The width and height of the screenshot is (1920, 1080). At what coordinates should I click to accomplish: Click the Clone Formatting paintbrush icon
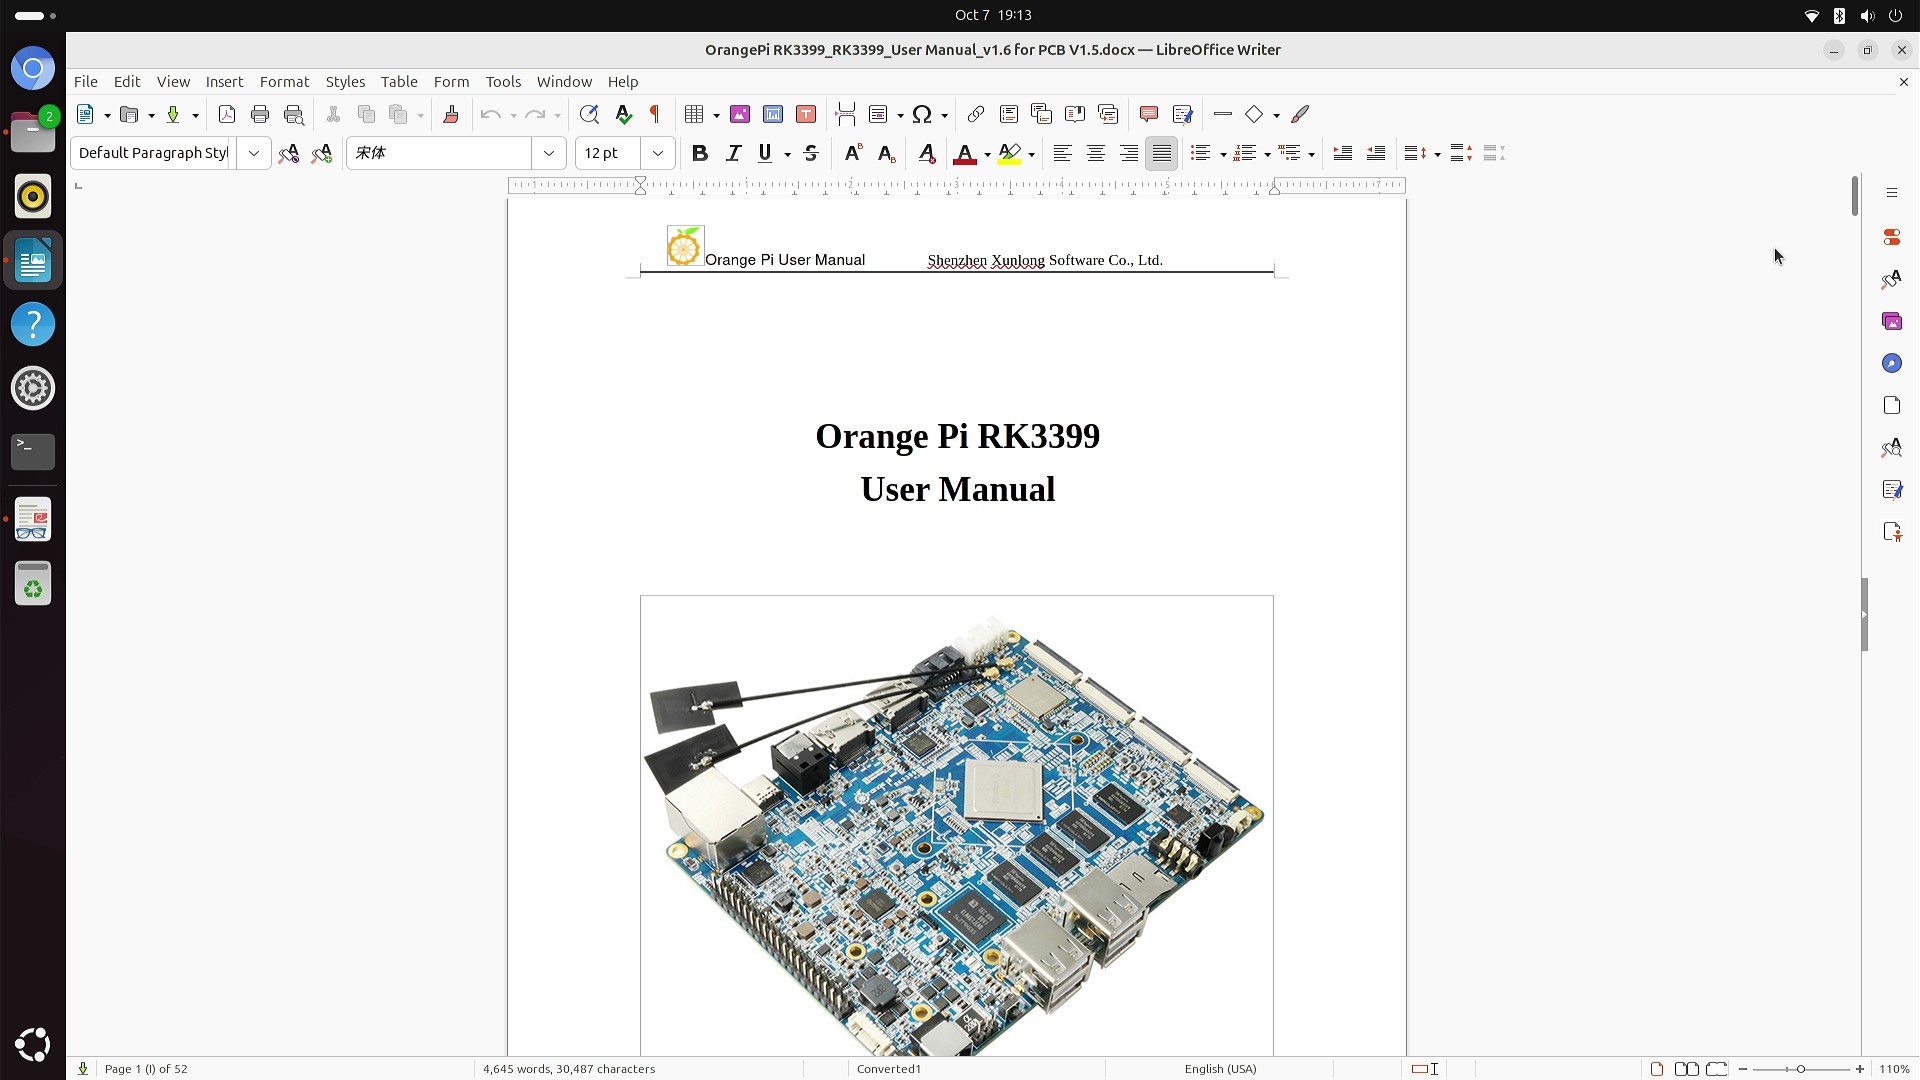pos(451,114)
